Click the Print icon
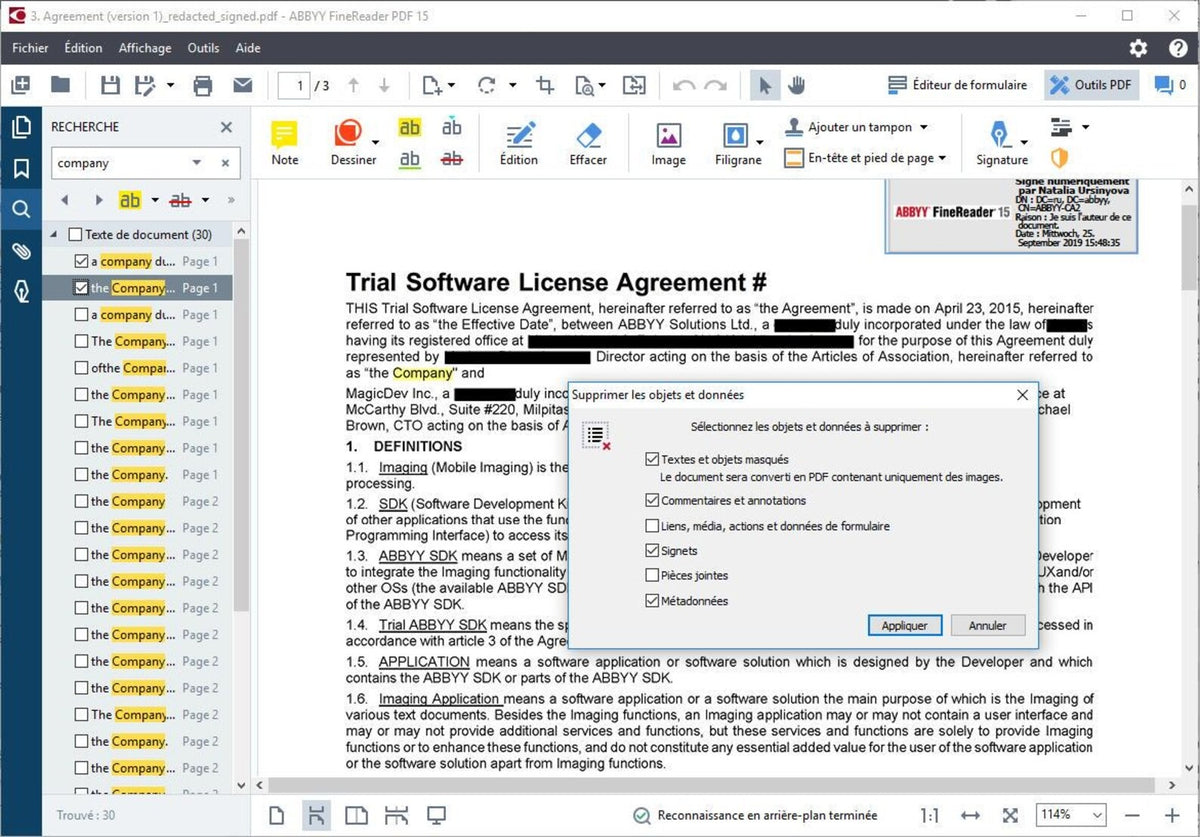This screenshot has height=837, width=1200. (203, 86)
